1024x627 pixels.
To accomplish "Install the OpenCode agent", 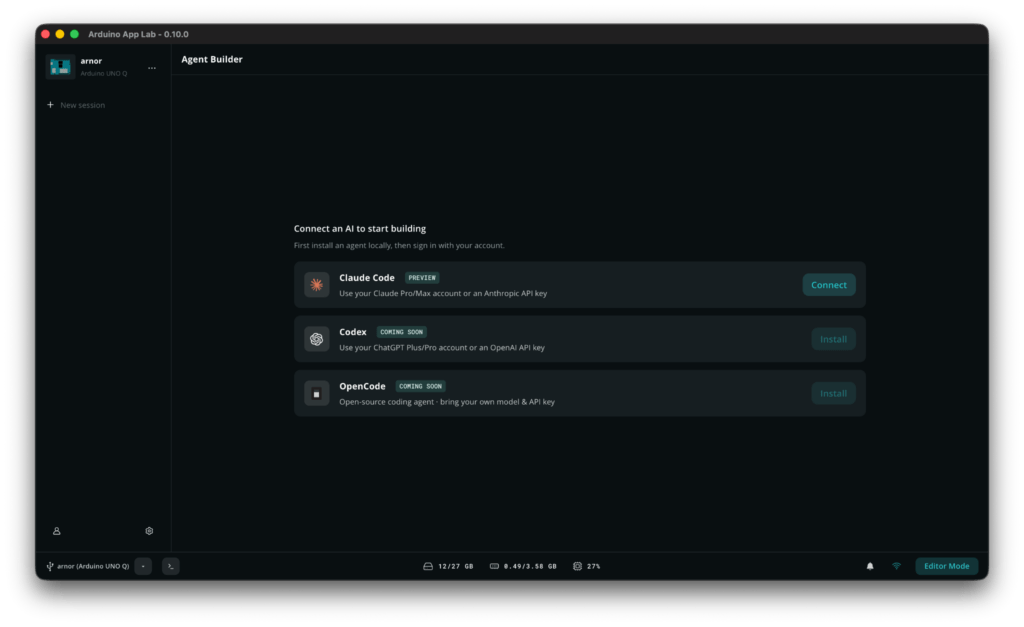I will click(x=833, y=394).
